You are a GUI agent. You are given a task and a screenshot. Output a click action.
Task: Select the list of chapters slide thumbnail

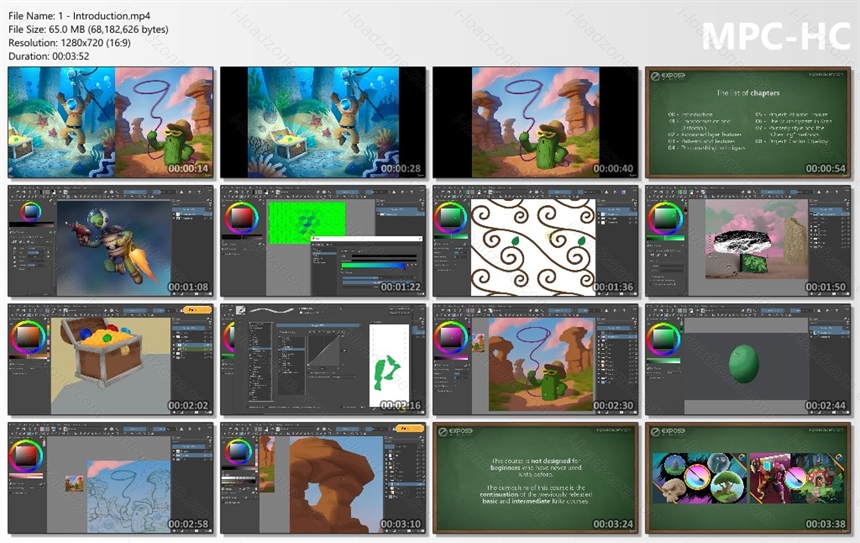[x=748, y=122]
